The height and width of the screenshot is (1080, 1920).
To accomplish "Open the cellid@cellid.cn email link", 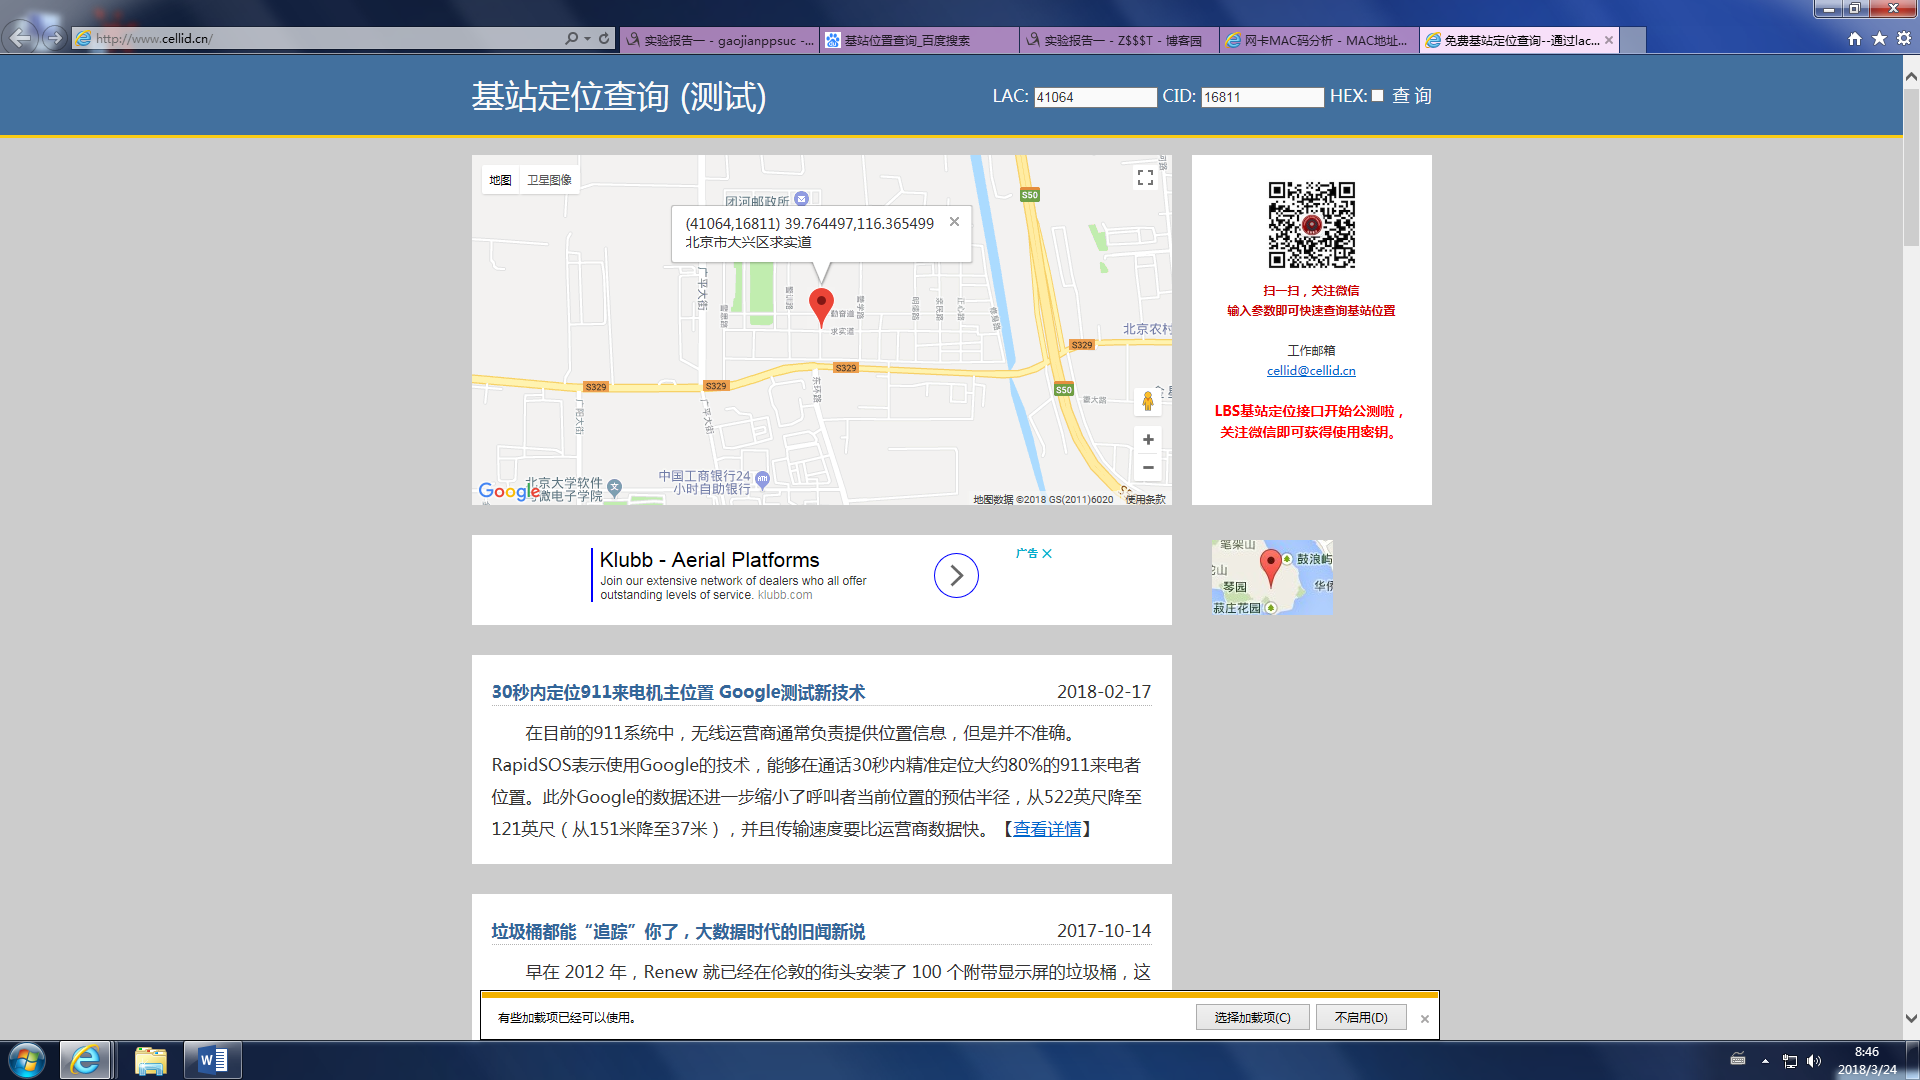I will 1311,370.
